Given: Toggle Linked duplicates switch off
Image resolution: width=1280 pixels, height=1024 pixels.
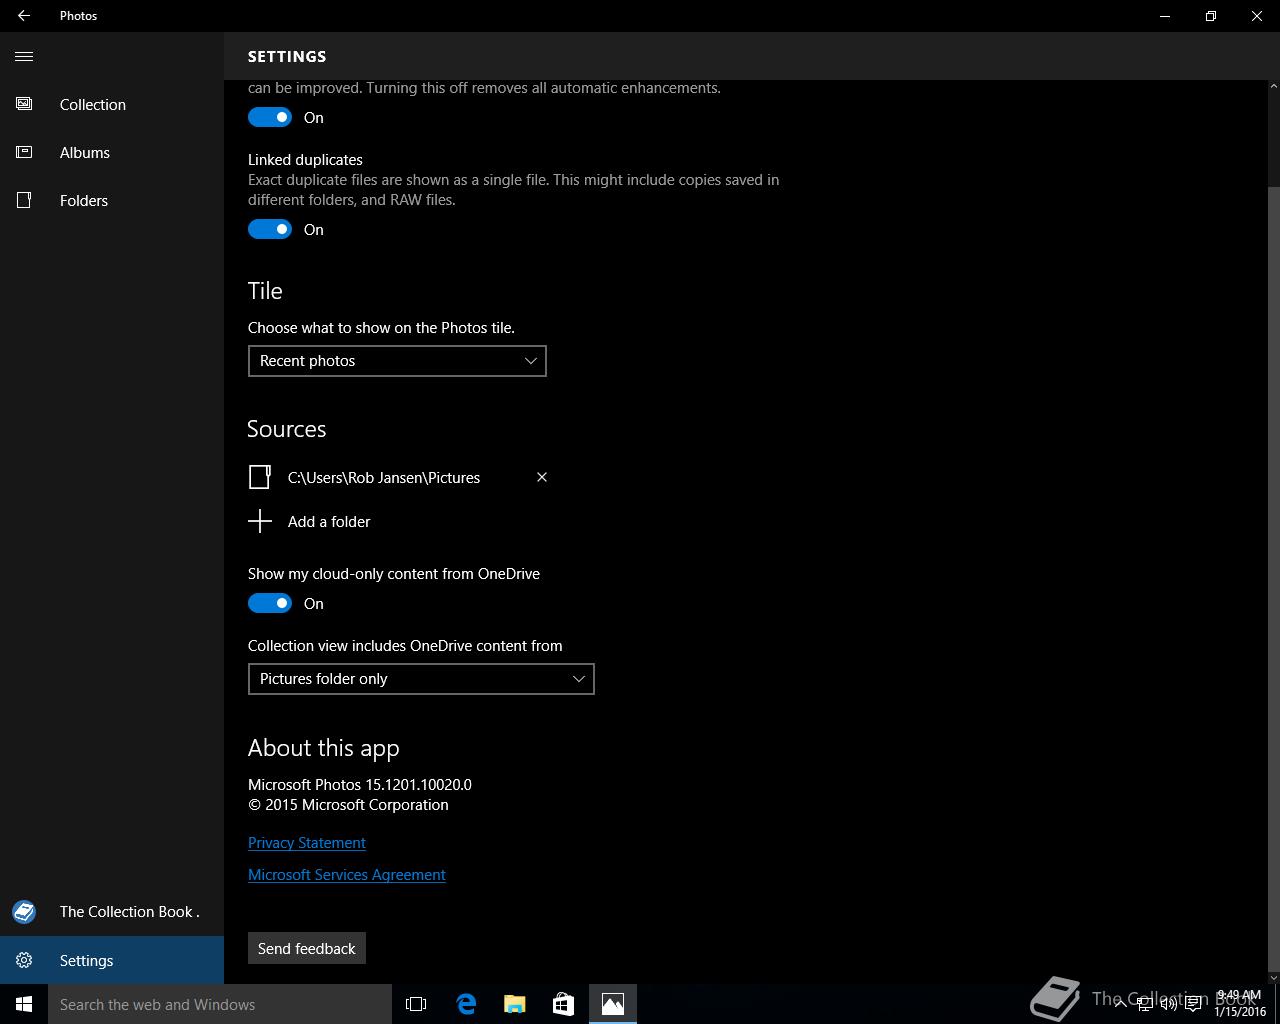Looking at the screenshot, I should (x=270, y=229).
